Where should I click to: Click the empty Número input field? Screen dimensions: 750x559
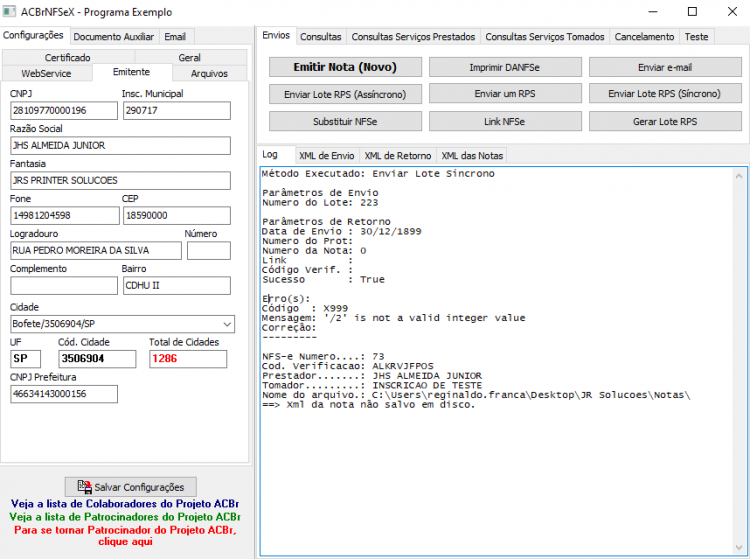pos(209,251)
